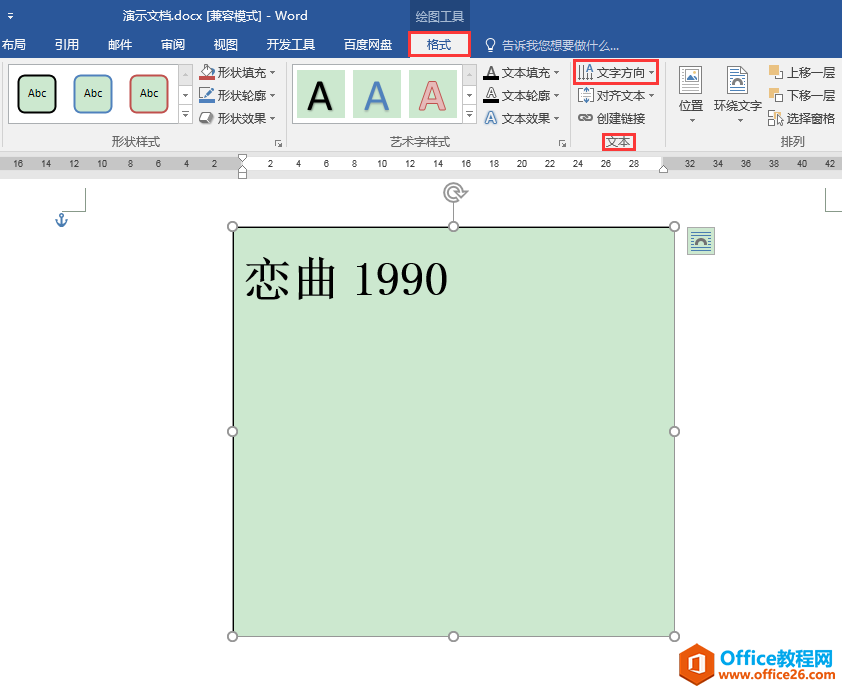Open the Quick Access Toolbar customize arrow
This screenshot has height=692, width=842.
point(10,16)
